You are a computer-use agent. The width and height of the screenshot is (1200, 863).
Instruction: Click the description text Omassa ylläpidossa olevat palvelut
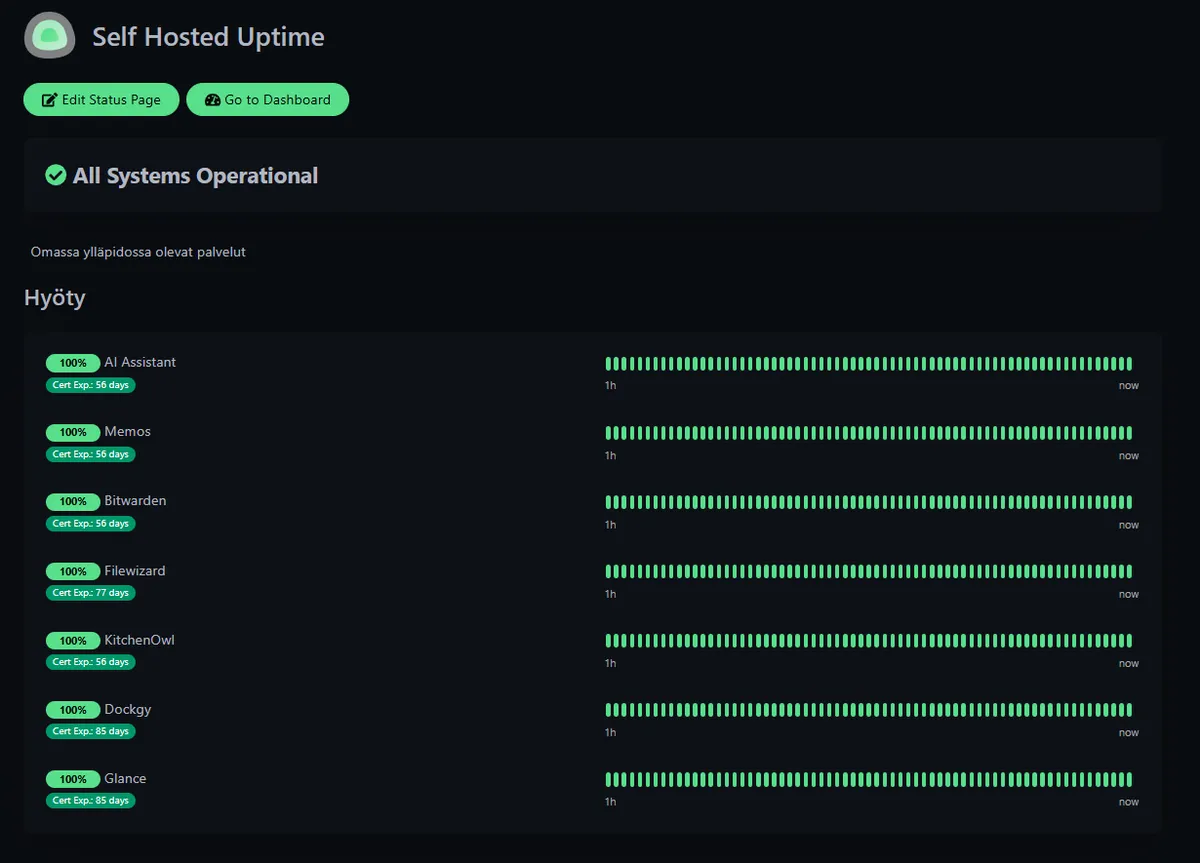138,252
